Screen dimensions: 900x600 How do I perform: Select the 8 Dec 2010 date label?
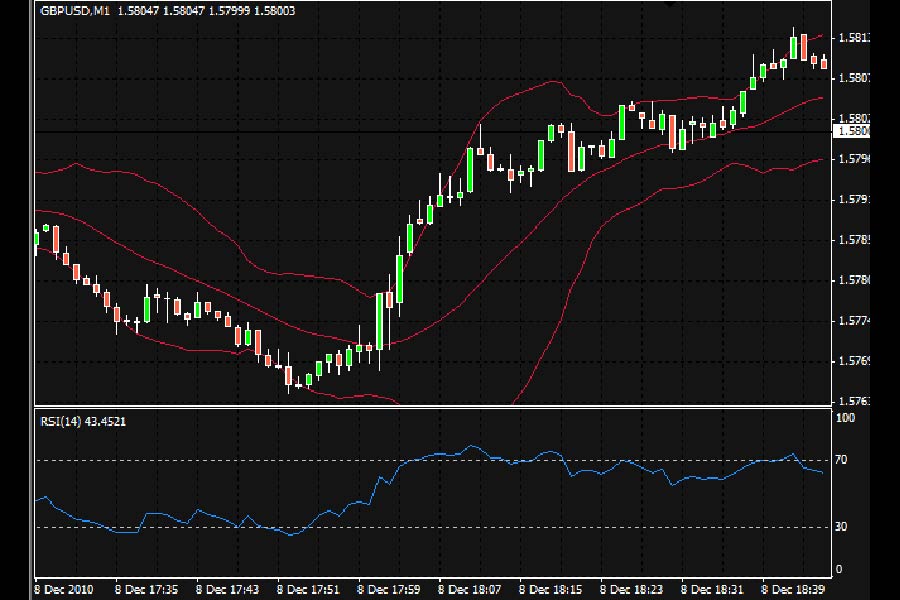pos(64,590)
